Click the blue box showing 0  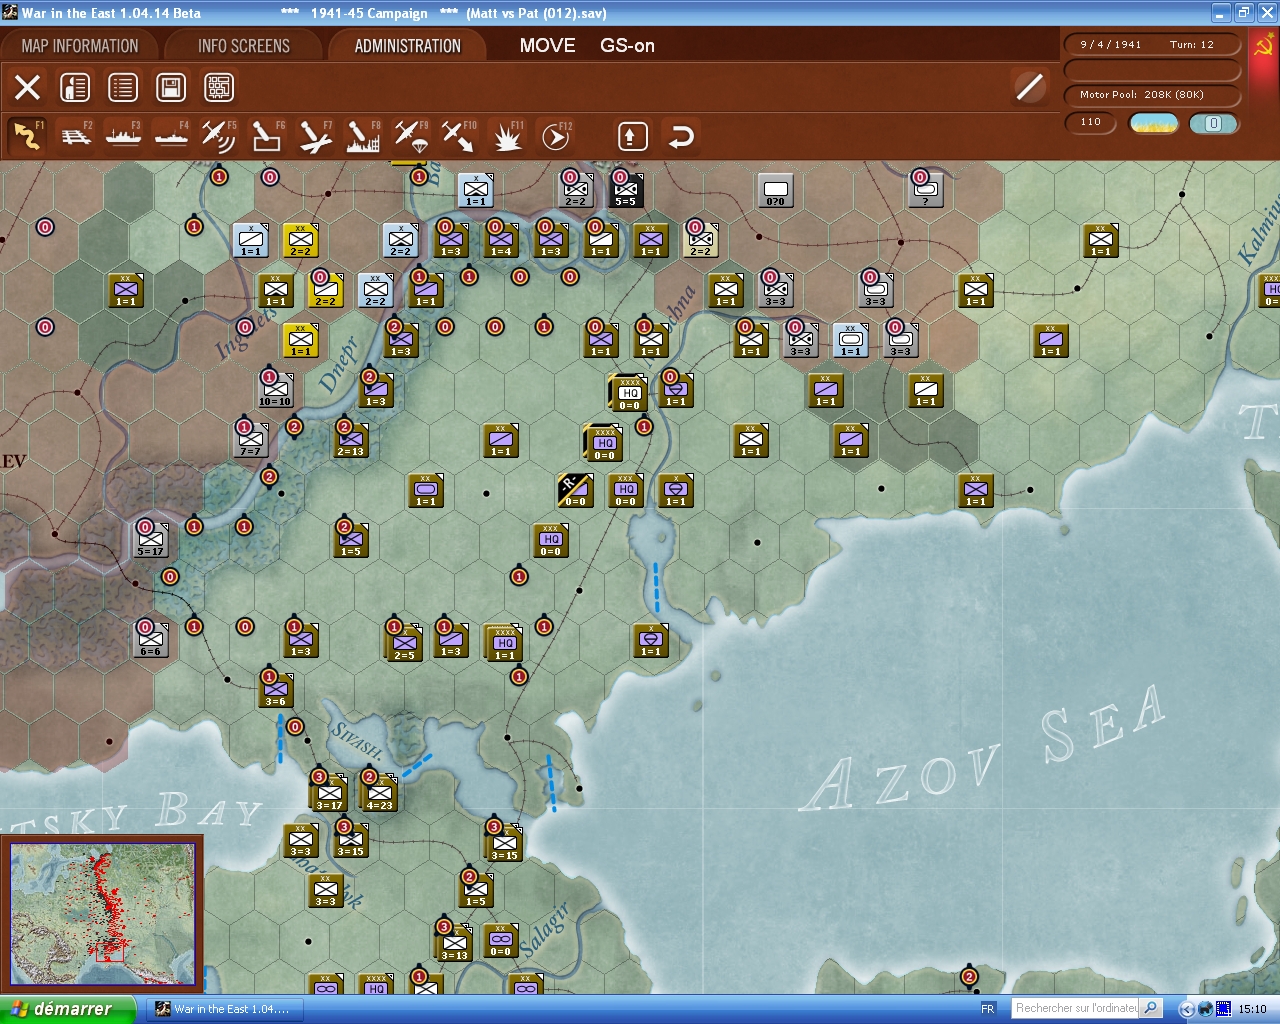pyautogui.click(x=1213, y=123)
